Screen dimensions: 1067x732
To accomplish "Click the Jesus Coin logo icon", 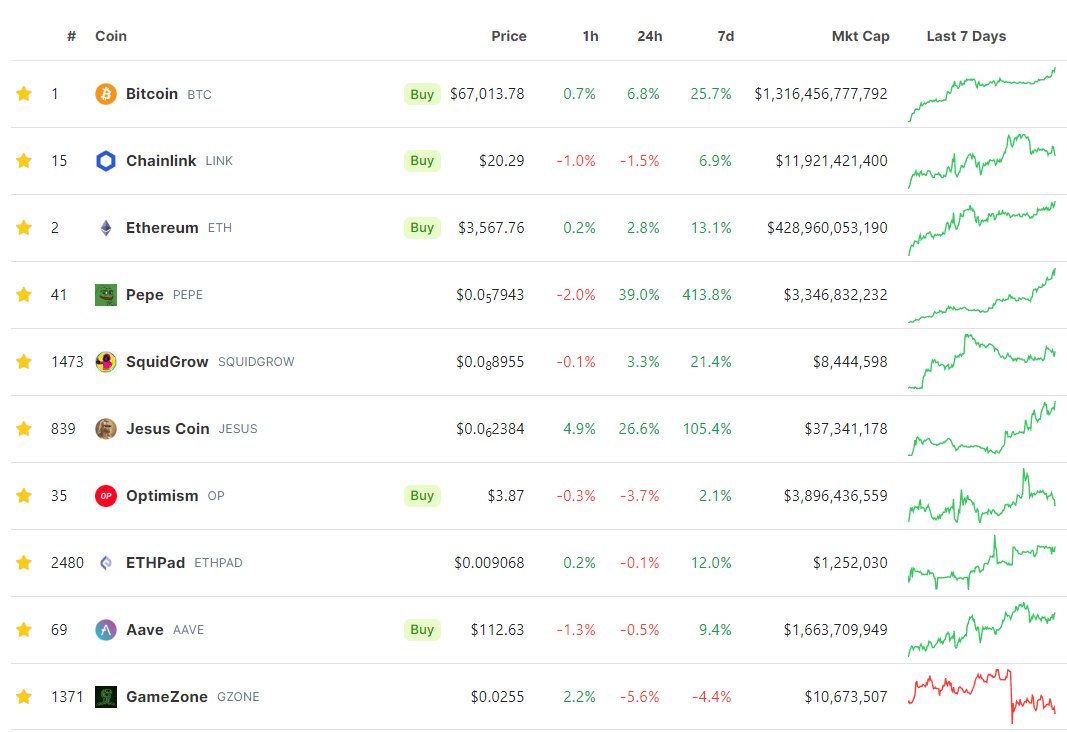I will pos(105,429).
